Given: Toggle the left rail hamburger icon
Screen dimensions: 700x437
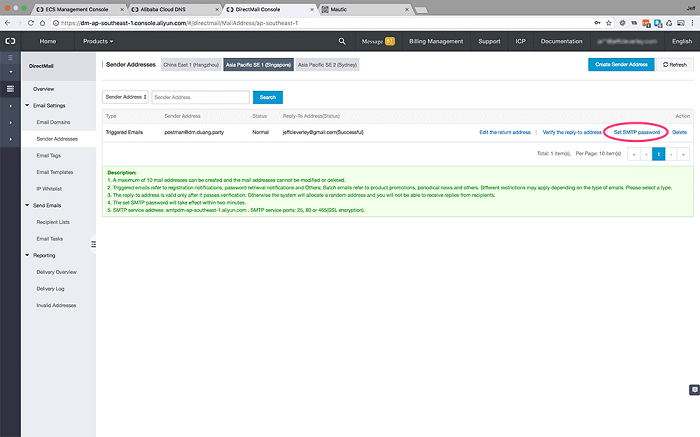Looking at the screenshot, I should (x=10, y=58).
